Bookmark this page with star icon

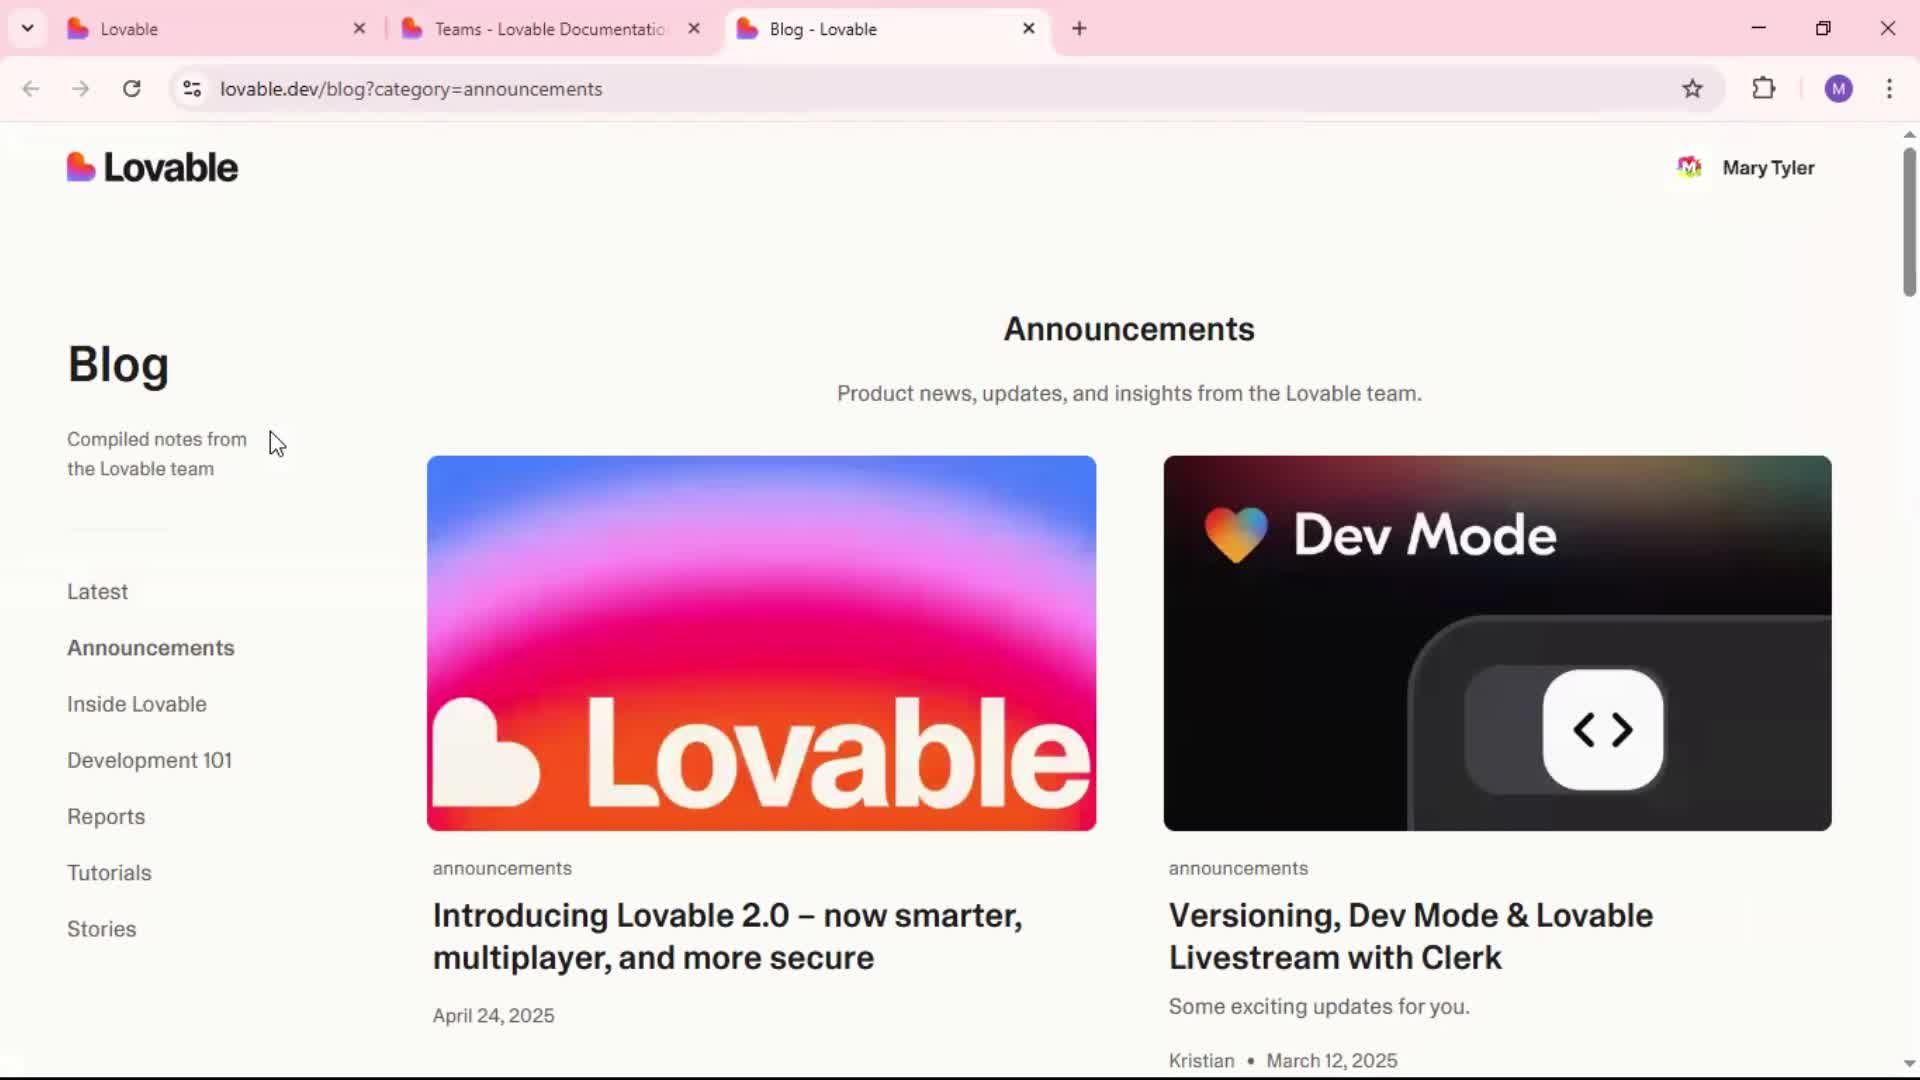(x=1692, y=89)
